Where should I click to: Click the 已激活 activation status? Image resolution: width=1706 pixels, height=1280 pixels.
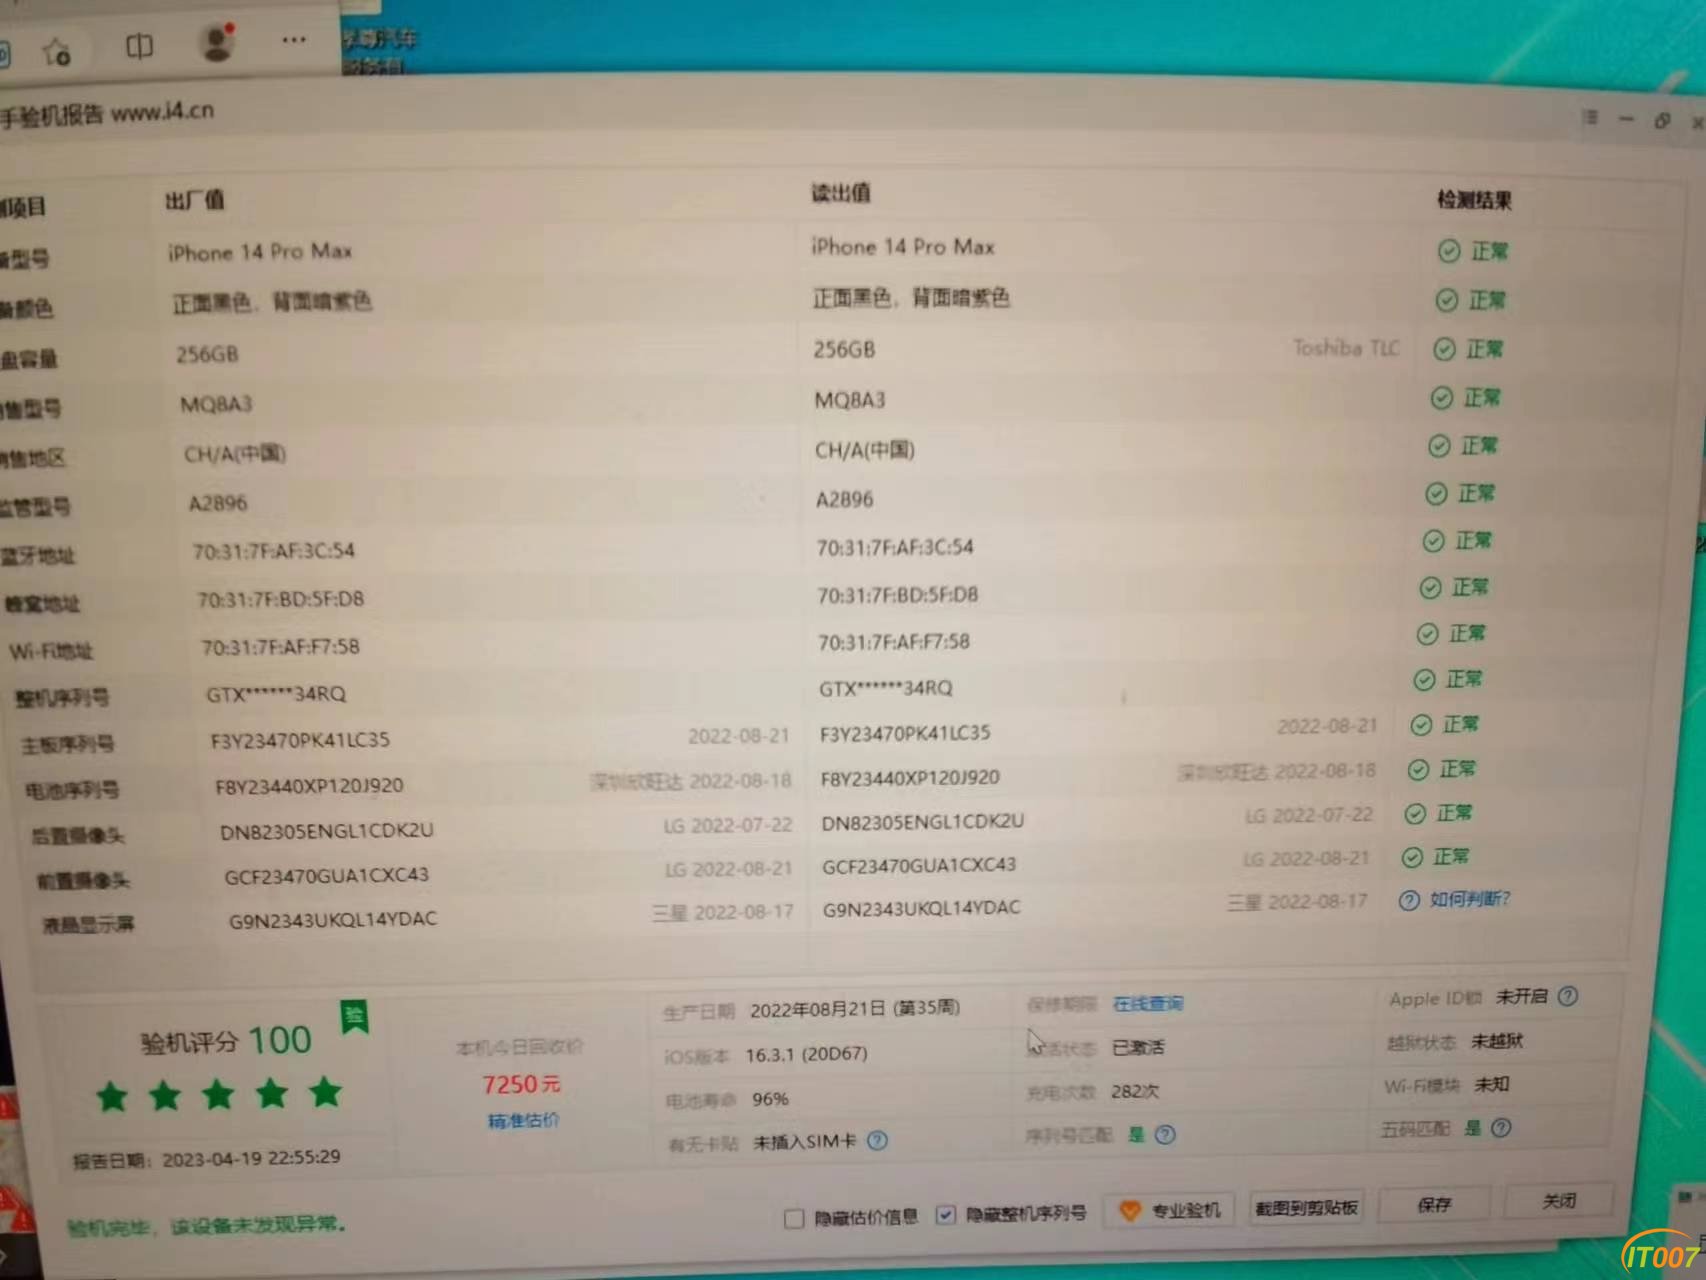click(1138, 1047)
